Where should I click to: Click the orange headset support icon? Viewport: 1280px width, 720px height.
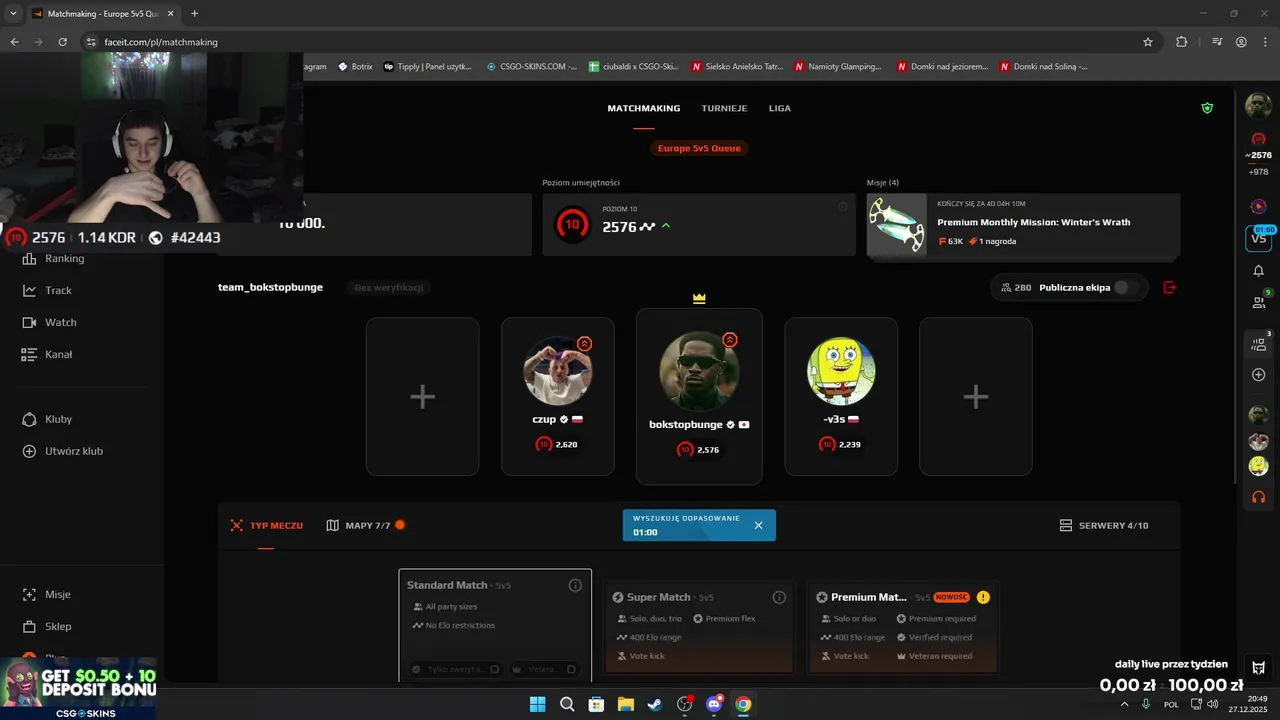pos(1258,496)
